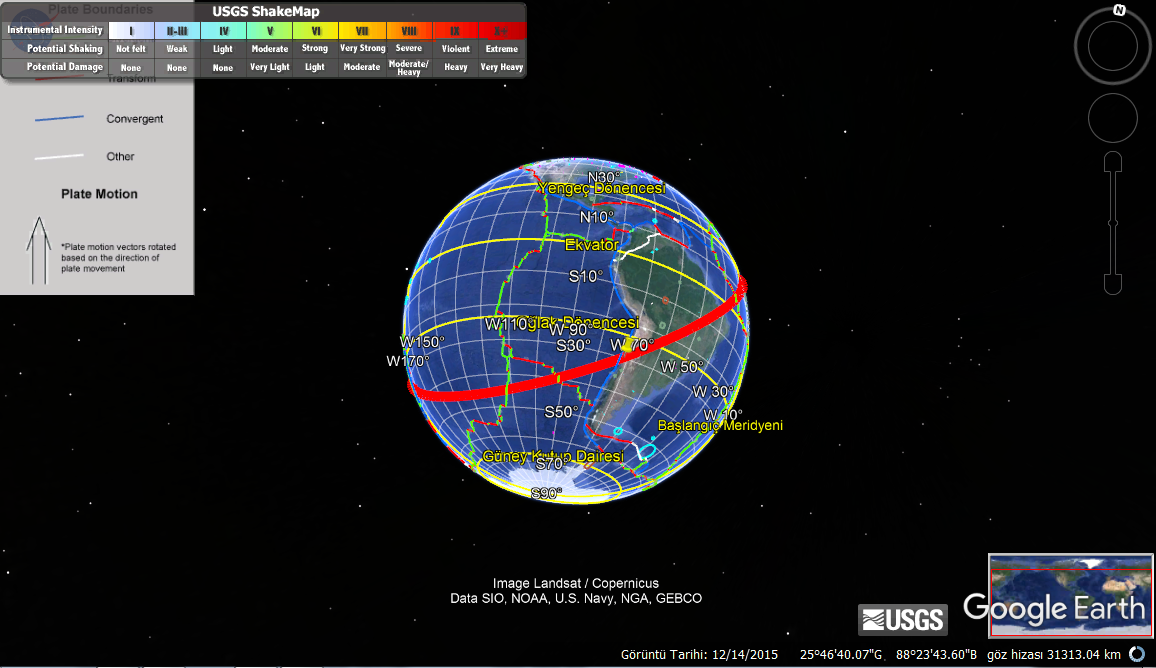
Task: Click the cyan oval marker near Antarctica
Action: coord(647,451)
